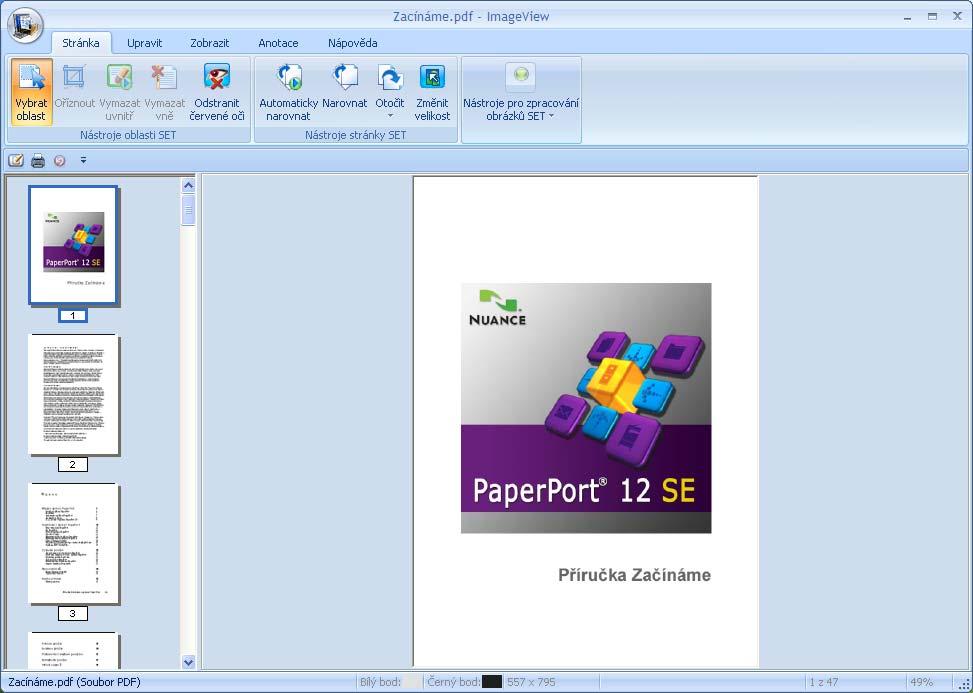Click the page number 3 label
This screenshot has height=693, width=973.
coord(73,614)
